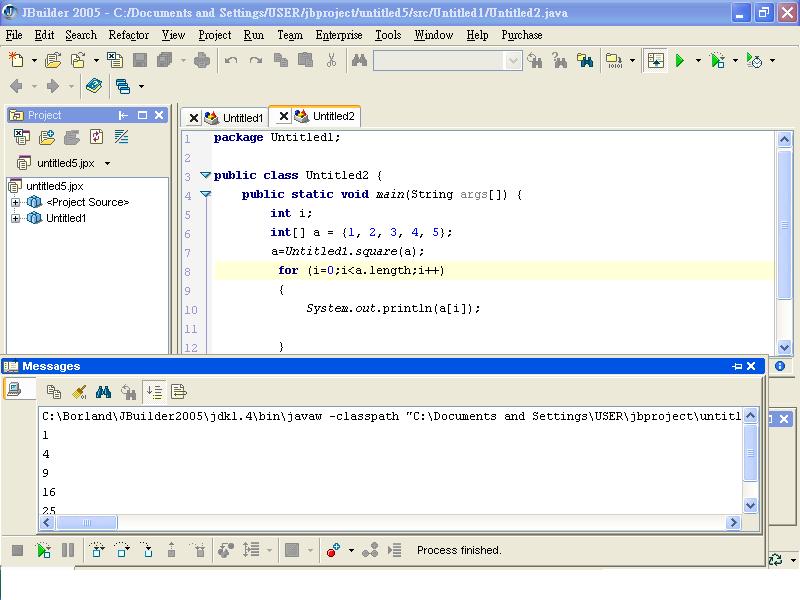Click the add-files folder icon in Project pane
Viewport: 800px width, 600px height.
tap(46, 137)
